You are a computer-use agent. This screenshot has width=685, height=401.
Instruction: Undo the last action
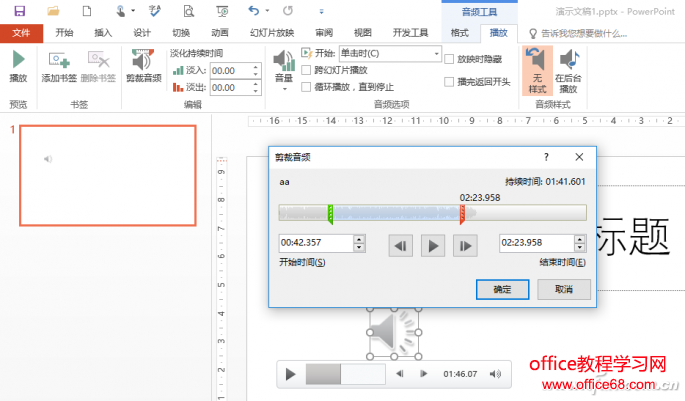[x=254, y=10]
